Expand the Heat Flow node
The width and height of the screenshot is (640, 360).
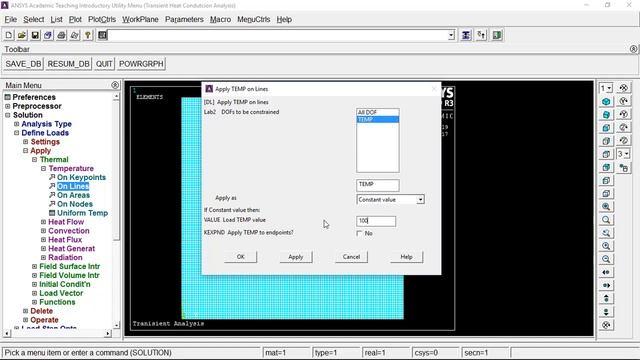pos(43,222)
